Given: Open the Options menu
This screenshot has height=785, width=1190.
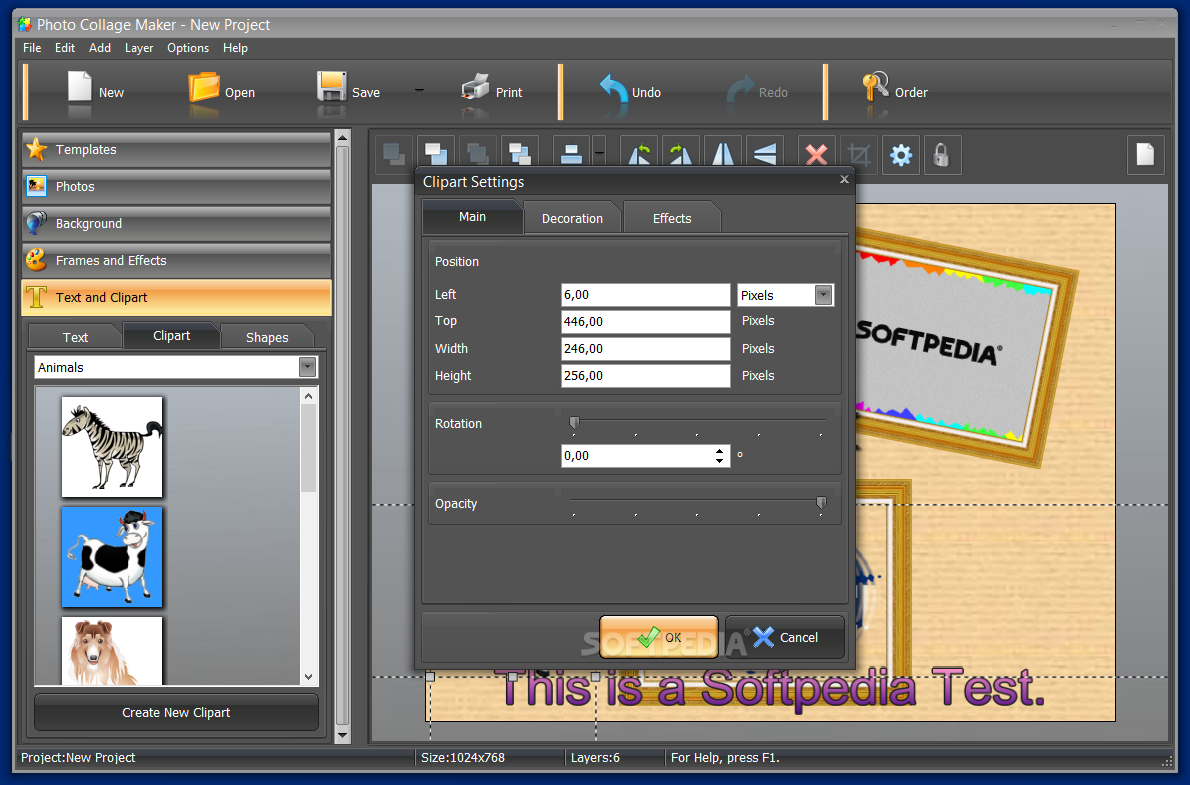Looking at the screenshot, I should pos(187,48).
